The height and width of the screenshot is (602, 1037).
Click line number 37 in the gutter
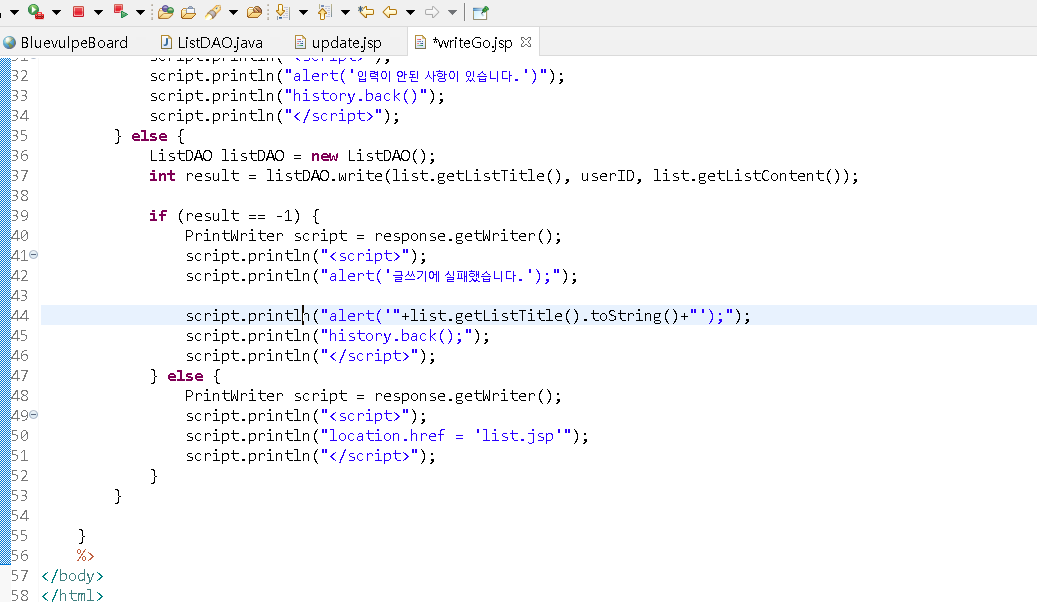pos(20,176)
